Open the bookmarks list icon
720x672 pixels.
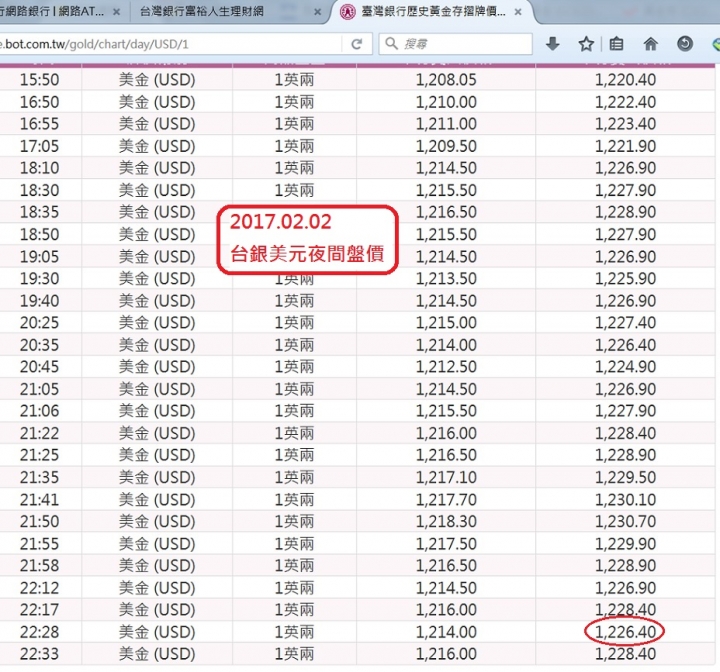[617, 44]
